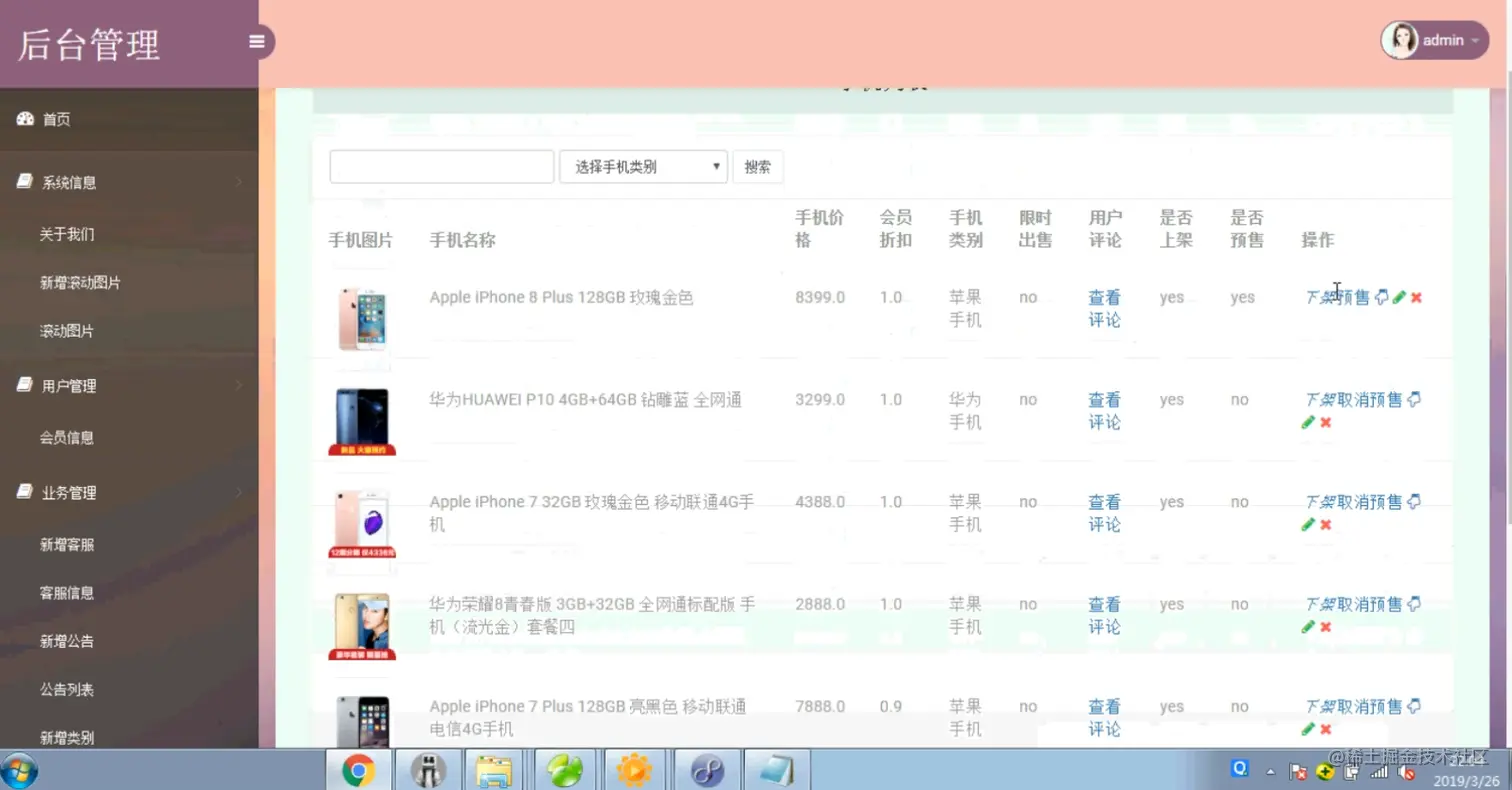Screen dimensions: 1512x790
Task: Click the thumb icon for iPhone 8 Plus row
Action: (x=1381, y=297)
